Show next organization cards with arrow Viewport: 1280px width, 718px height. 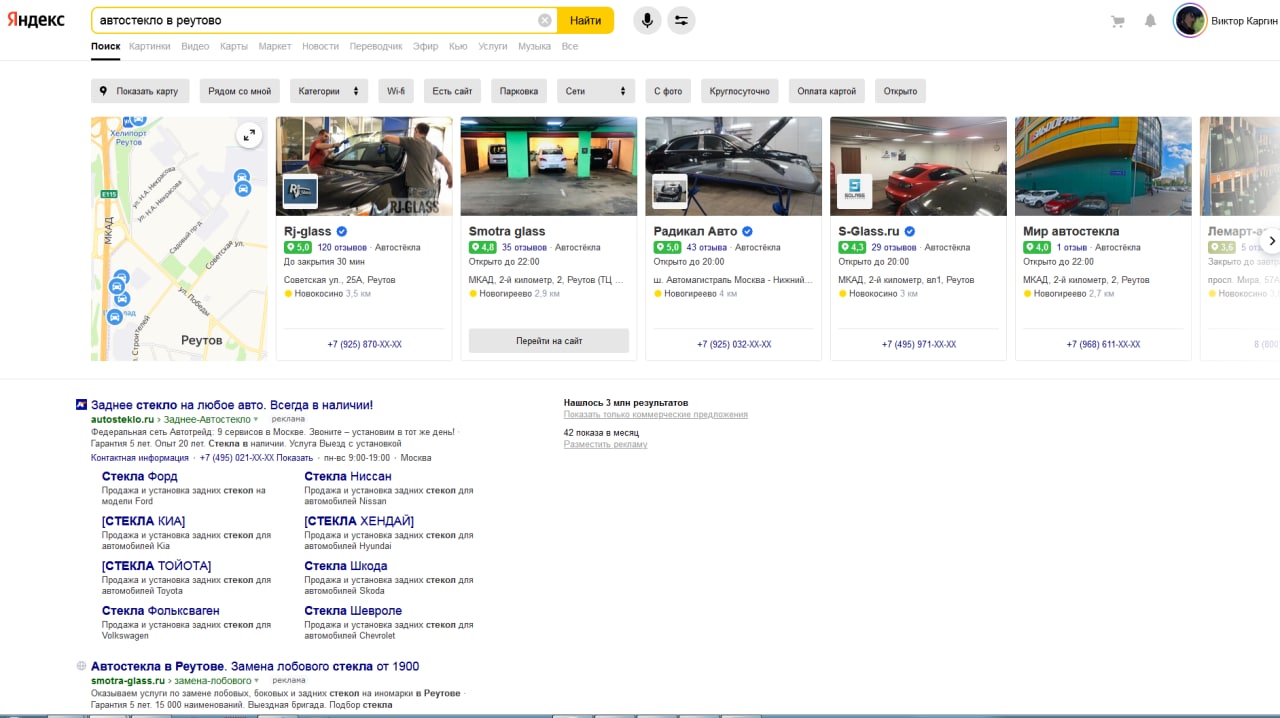pyautogui.click(x=1271, y=241)
